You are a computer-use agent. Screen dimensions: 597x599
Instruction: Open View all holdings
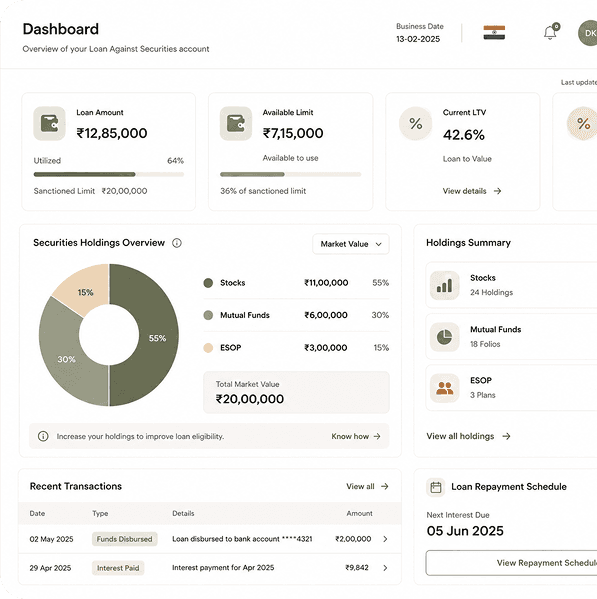[468, 436]
